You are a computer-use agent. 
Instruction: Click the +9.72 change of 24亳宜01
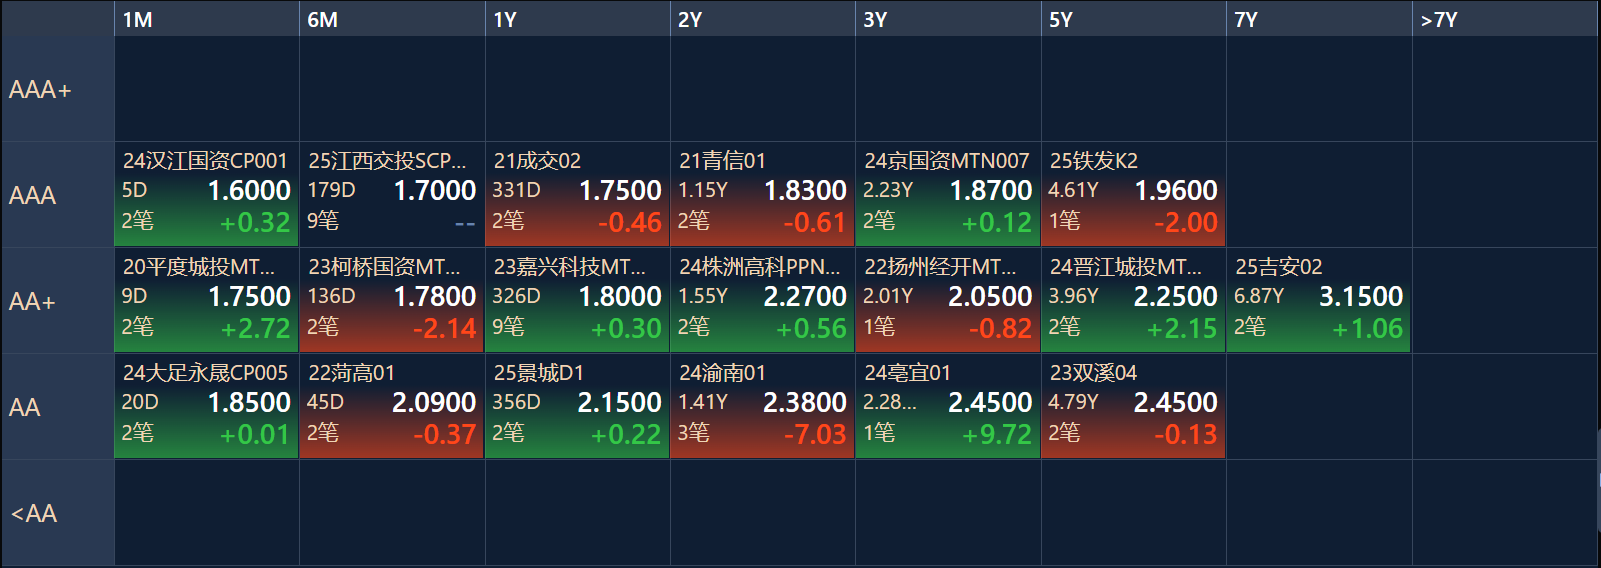[997, 434]
